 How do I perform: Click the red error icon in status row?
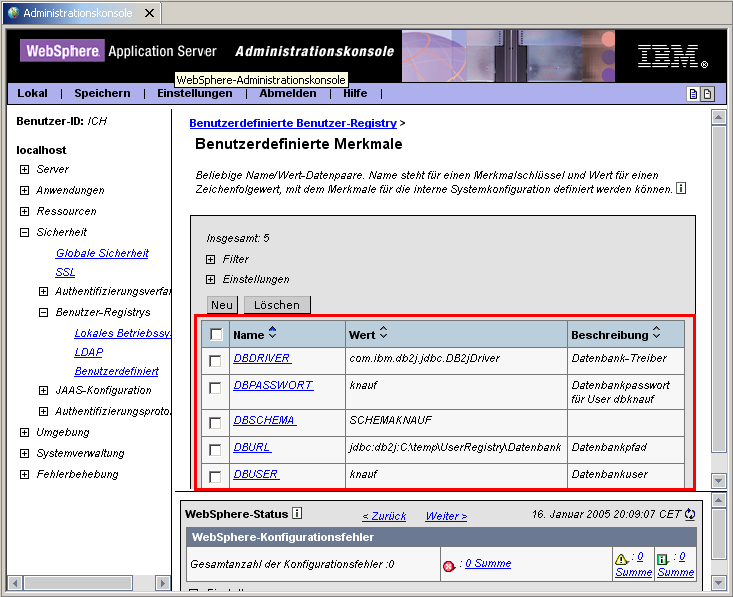(x=448, y=566)
